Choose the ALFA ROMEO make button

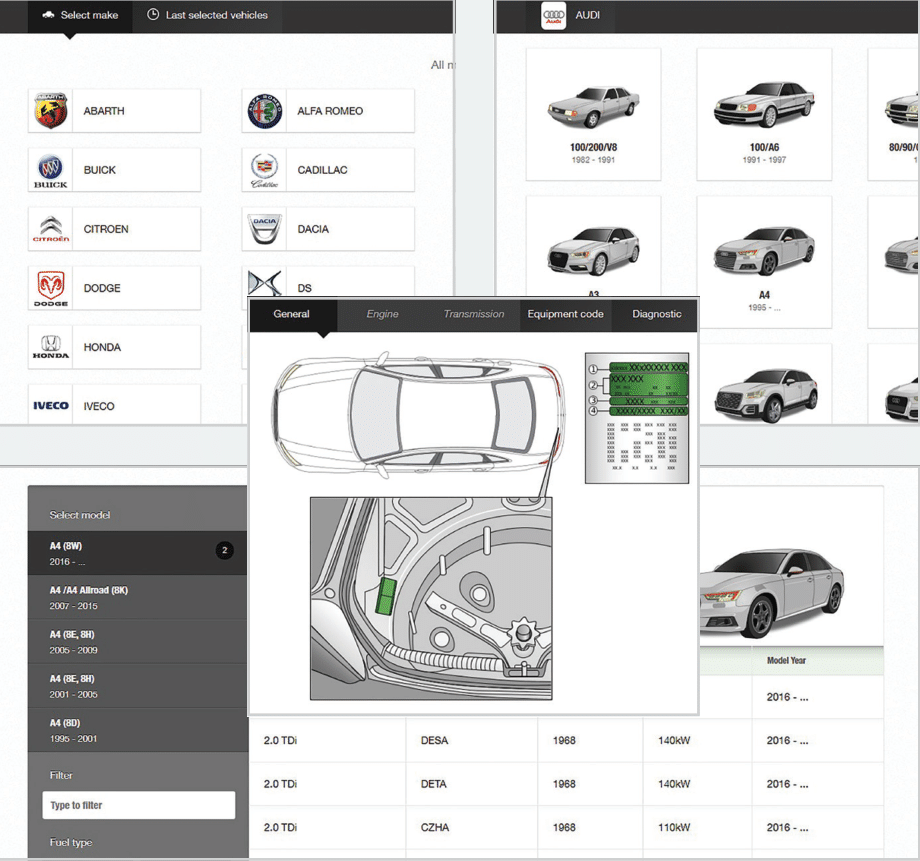point(328,111)
